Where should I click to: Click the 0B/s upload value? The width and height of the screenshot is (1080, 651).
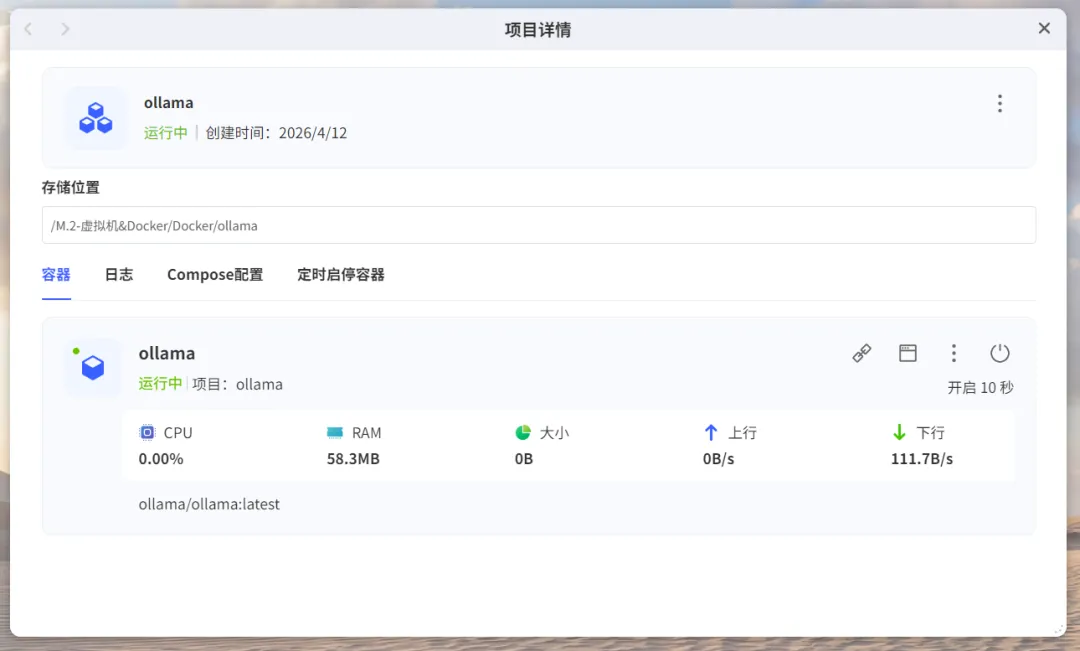tap(718, 459)
